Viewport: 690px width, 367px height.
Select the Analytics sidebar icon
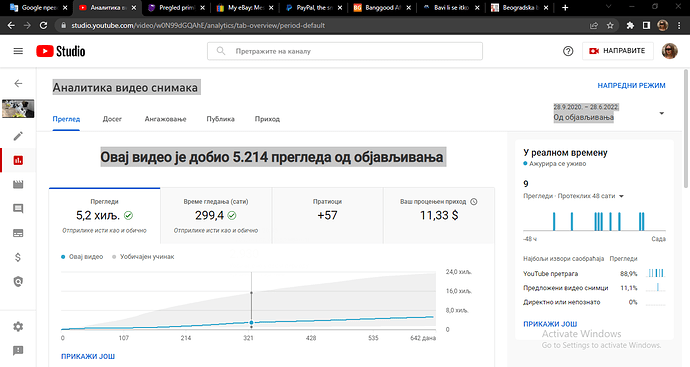18,160
